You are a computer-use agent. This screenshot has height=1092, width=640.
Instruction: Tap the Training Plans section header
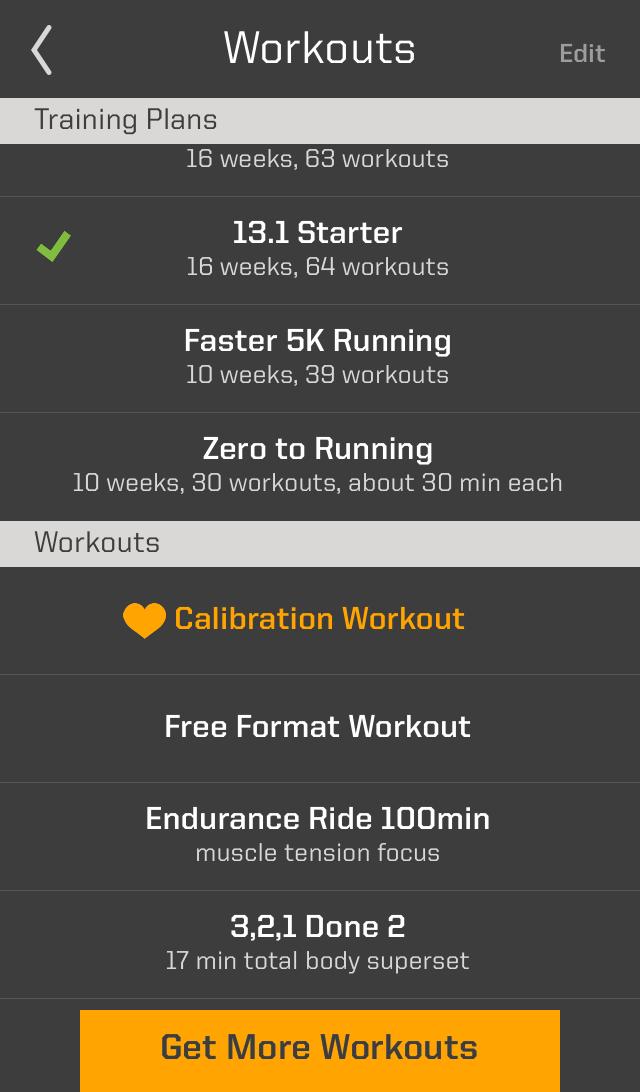coord(124,121)
